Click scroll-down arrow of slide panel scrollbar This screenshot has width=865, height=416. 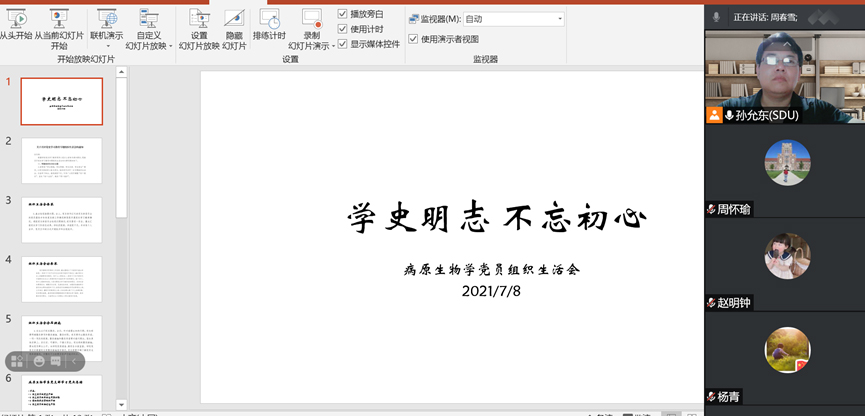tap(122, 403)
